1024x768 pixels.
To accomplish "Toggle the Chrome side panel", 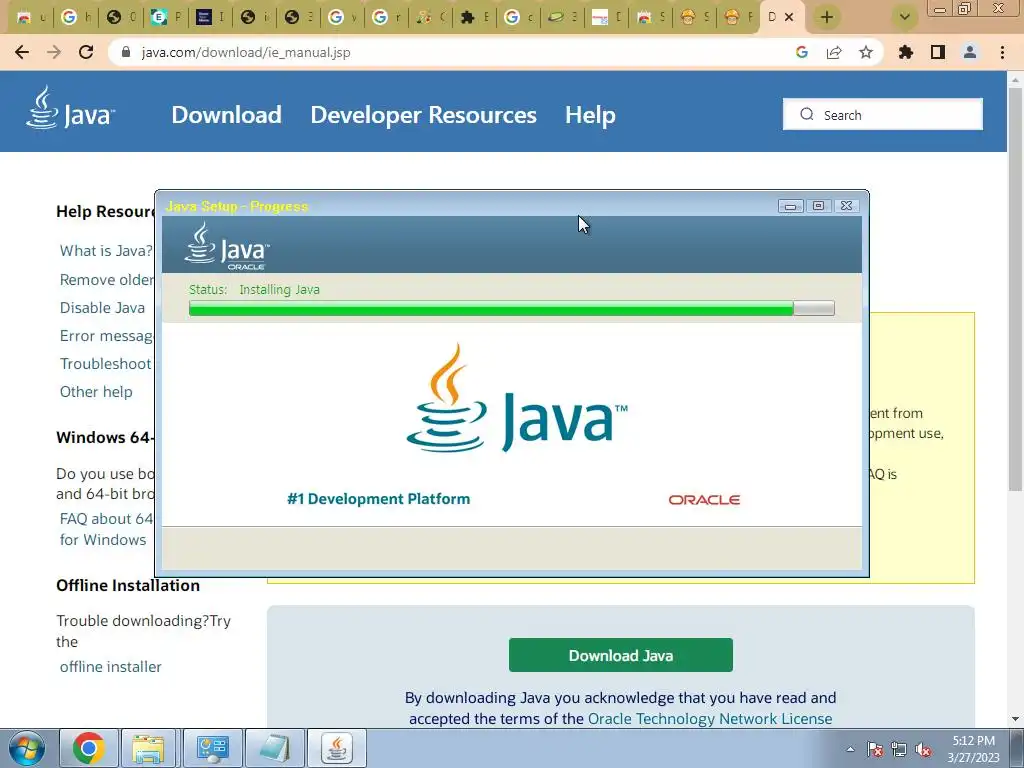I will (x=938, y=52).
